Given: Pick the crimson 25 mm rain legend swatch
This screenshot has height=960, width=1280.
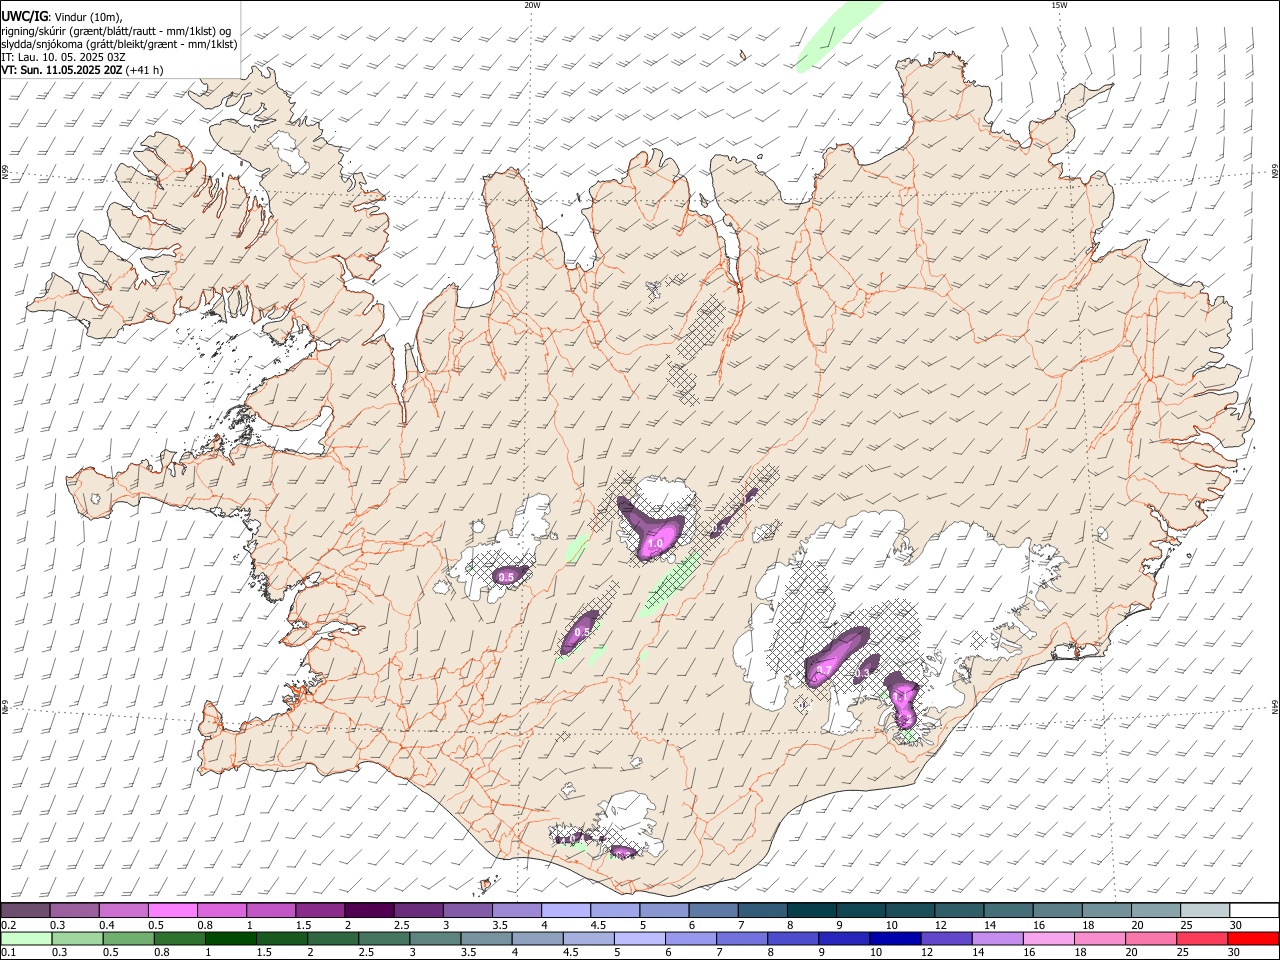Looking at the screenshot, I should 1202,939.
